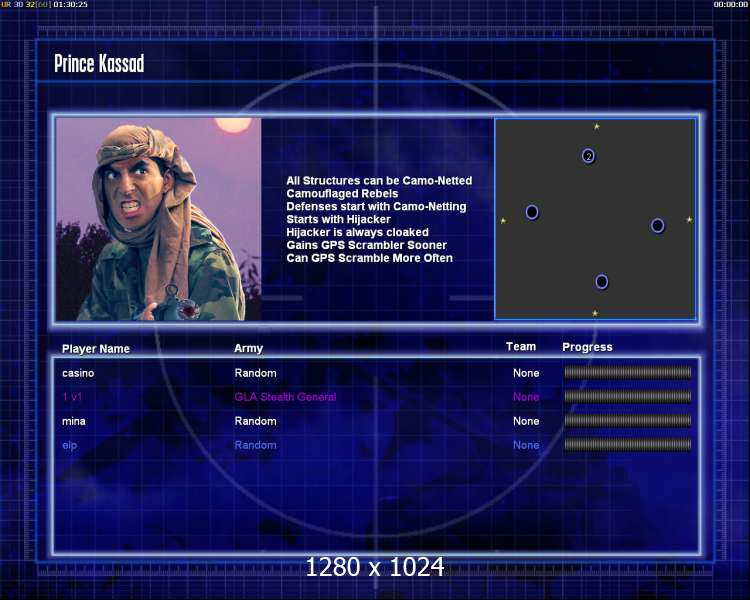Click mina's team value "None"
The image size is (750, 600).
point(526,421)
